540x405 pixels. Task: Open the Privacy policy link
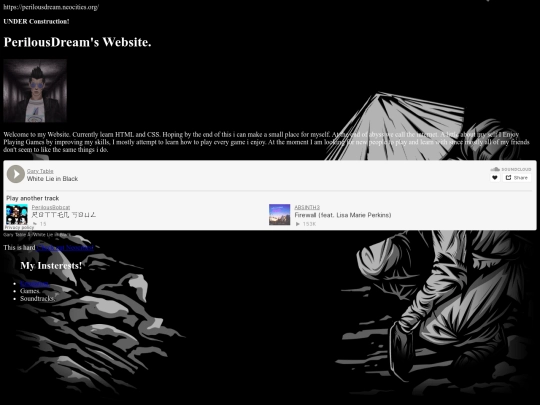[19, 227]
